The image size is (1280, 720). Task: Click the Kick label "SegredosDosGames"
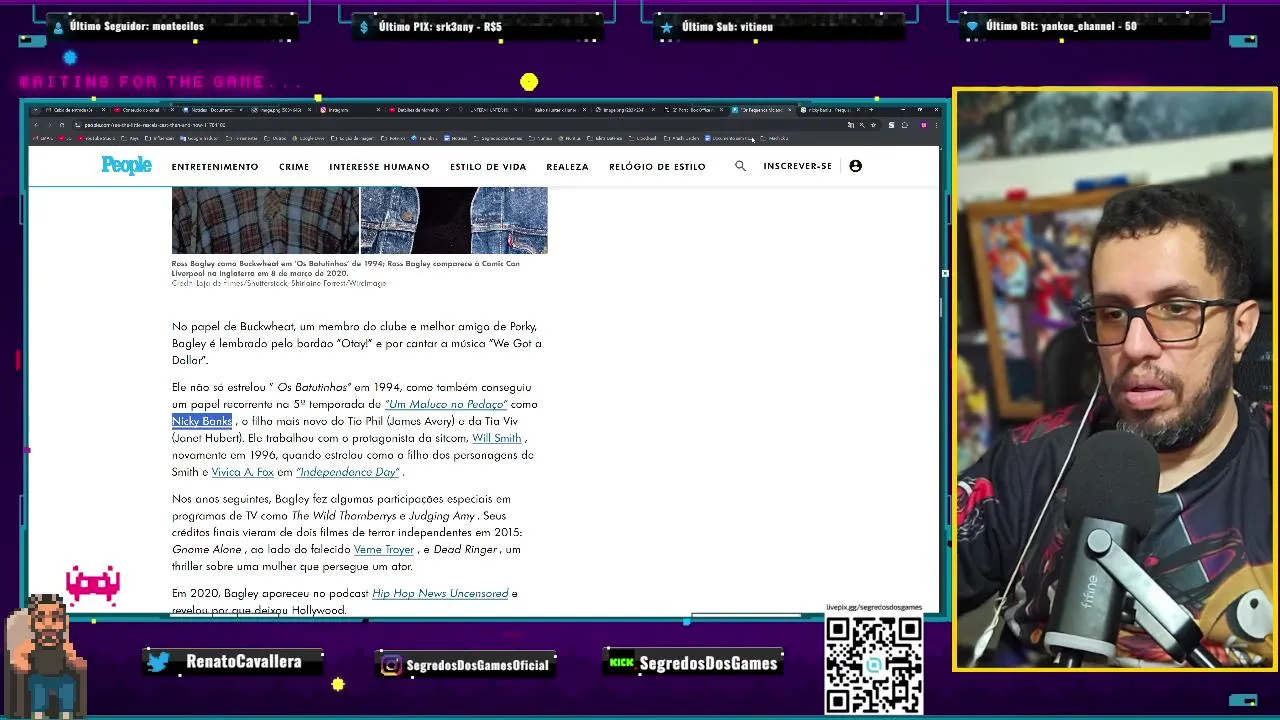(x=708, y=663)
